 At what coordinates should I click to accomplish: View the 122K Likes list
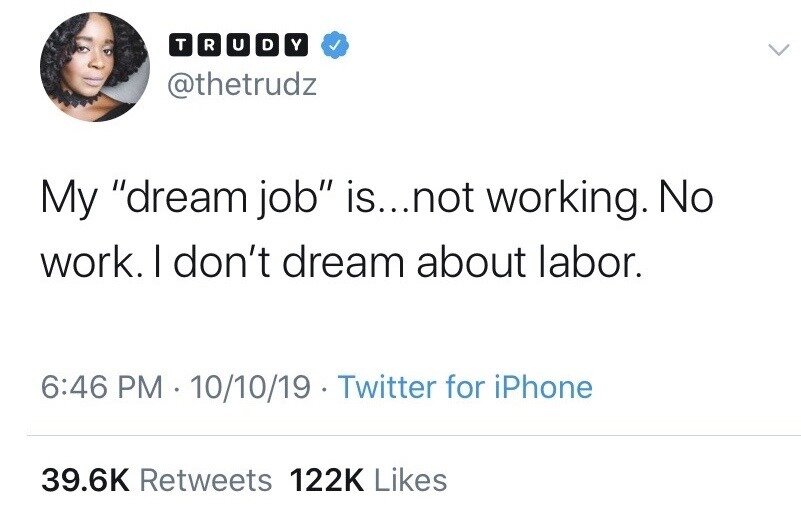(x=367, y=480)
